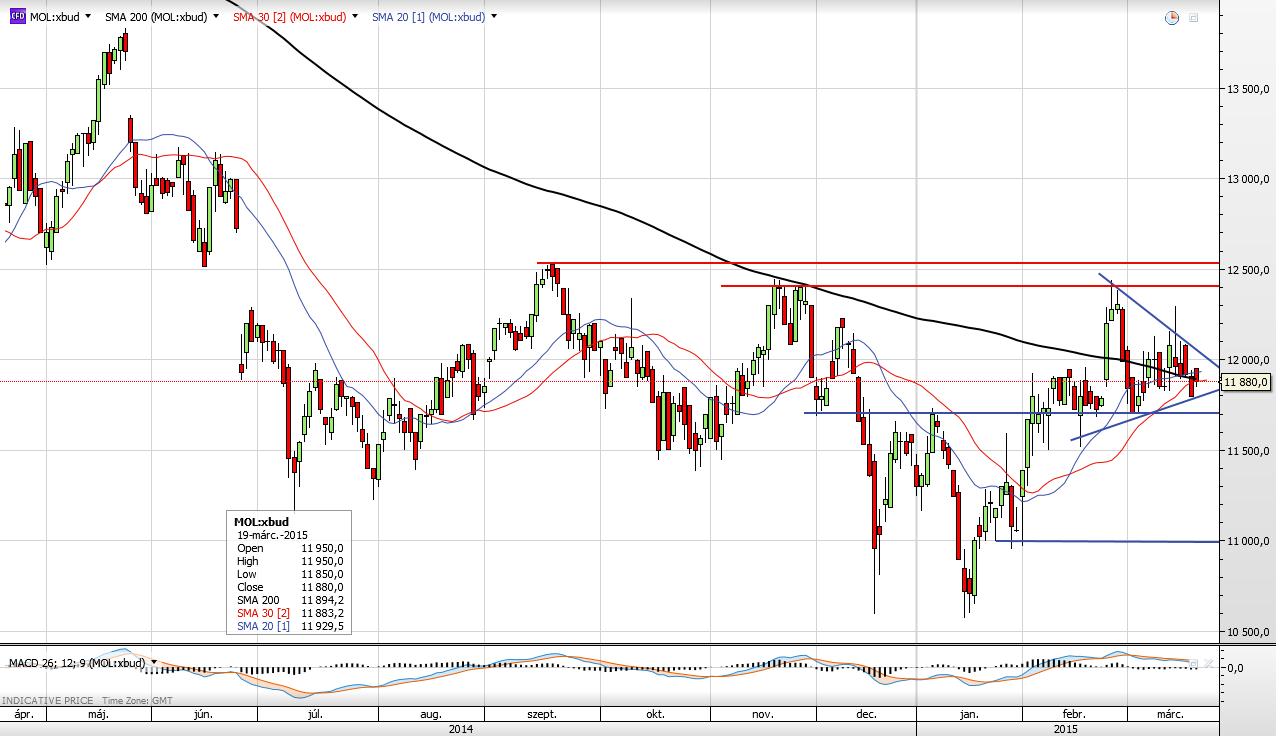Click the 13 000,0 price axis label
This screenshot has height=736, width=1276.
pos(1248,179)
